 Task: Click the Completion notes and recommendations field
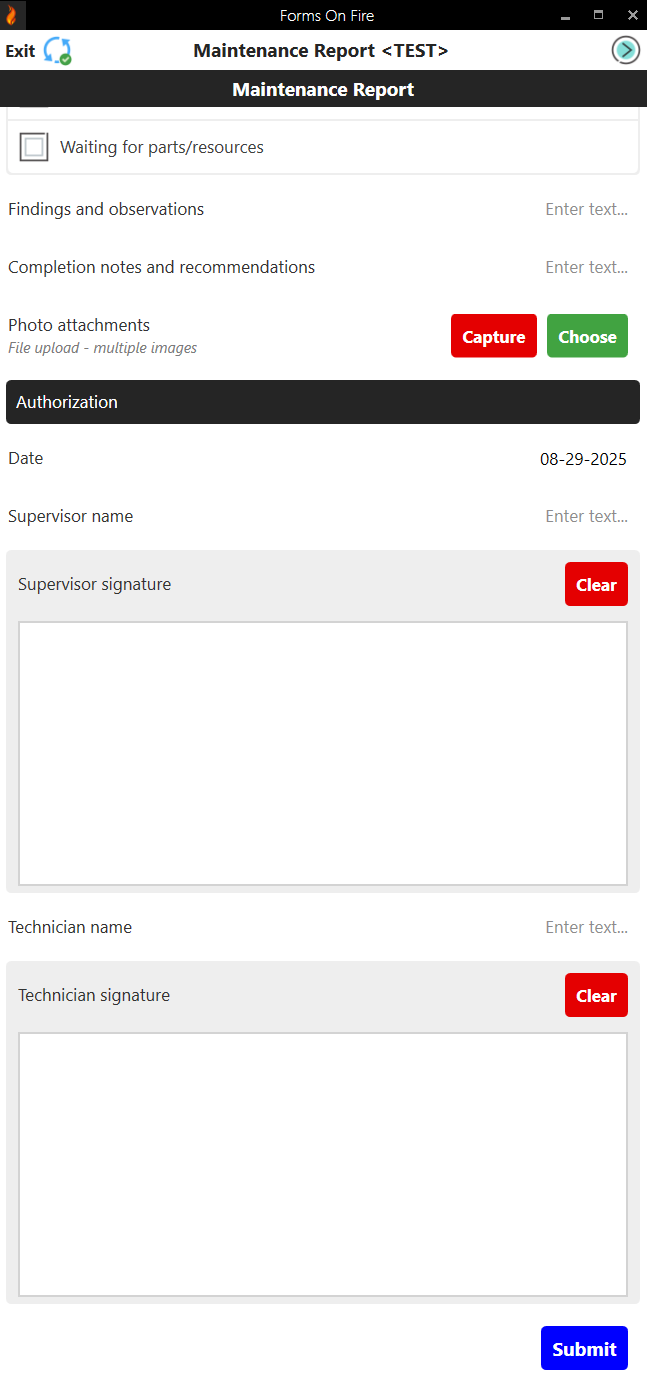(x=586, y=267)
